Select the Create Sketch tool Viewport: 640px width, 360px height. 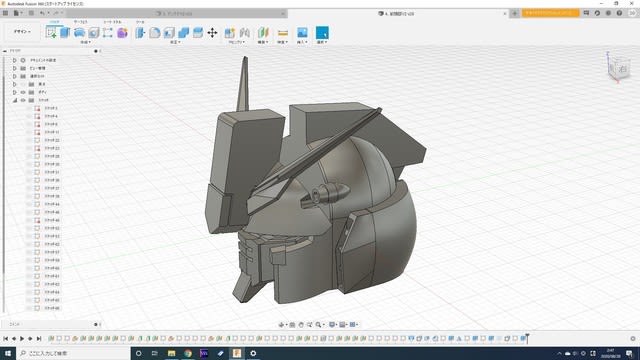click(51, 33)
